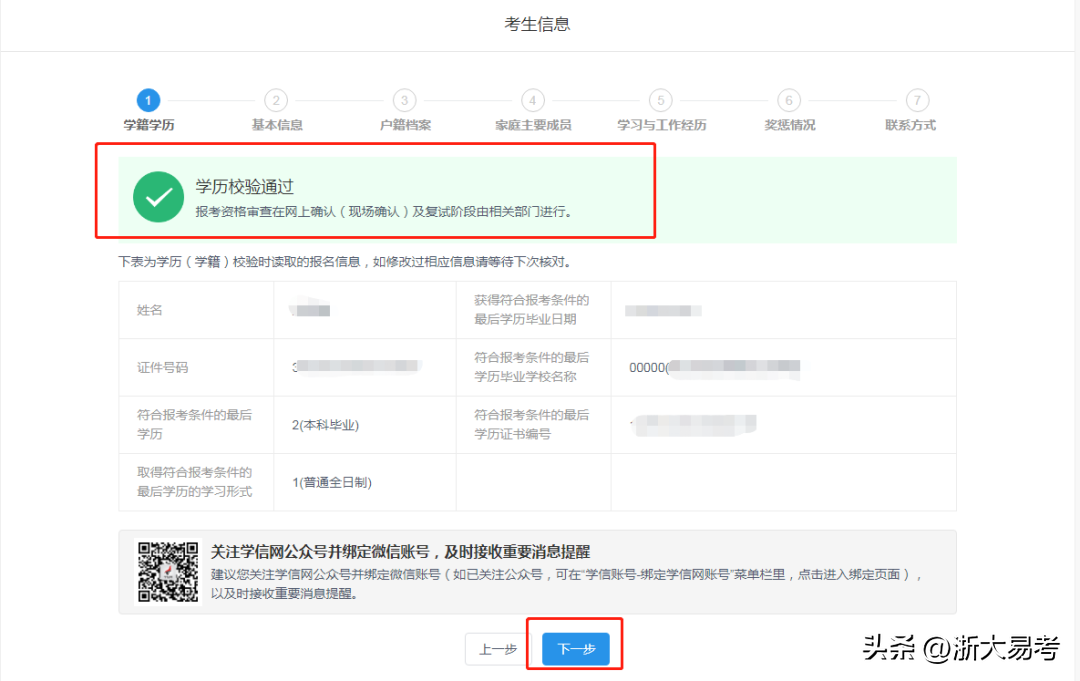
Task: Click the 考生信息 page title
Action: [537, 24]
